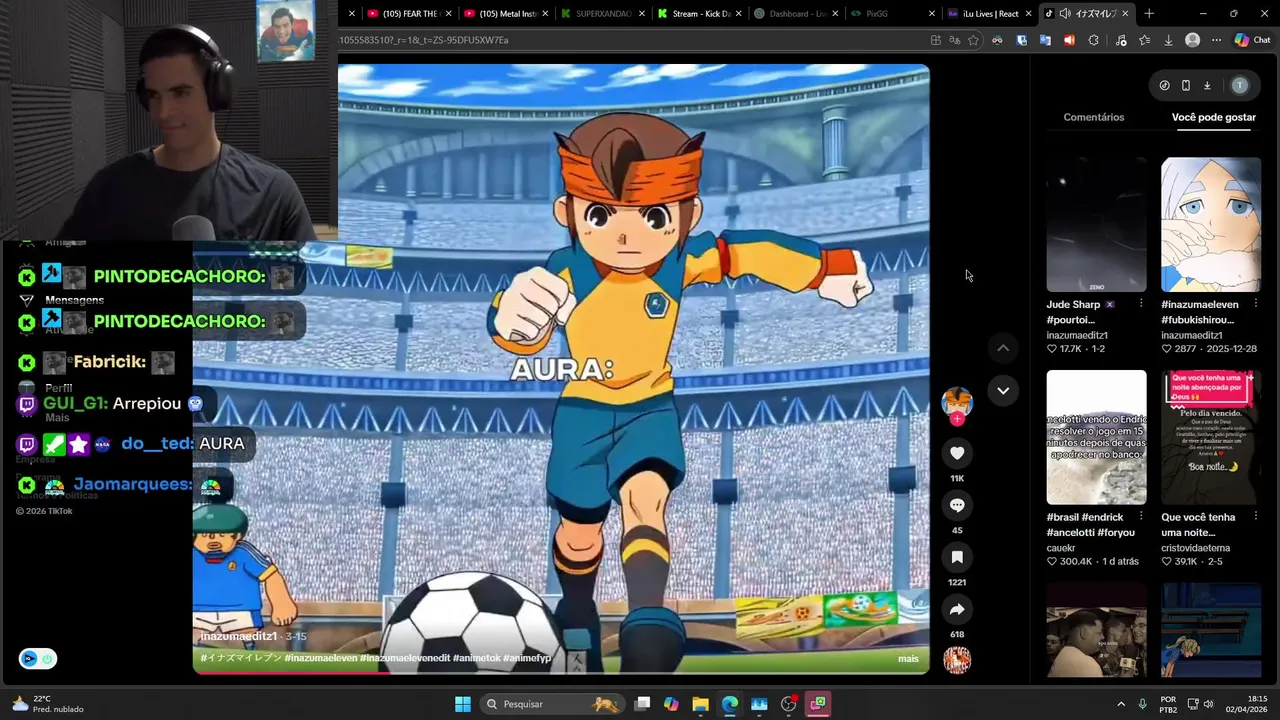The width and height of the screenshot is (1280, 720).
Task: Open File Explorer on taskbar
Action: [x=700, y=704]
